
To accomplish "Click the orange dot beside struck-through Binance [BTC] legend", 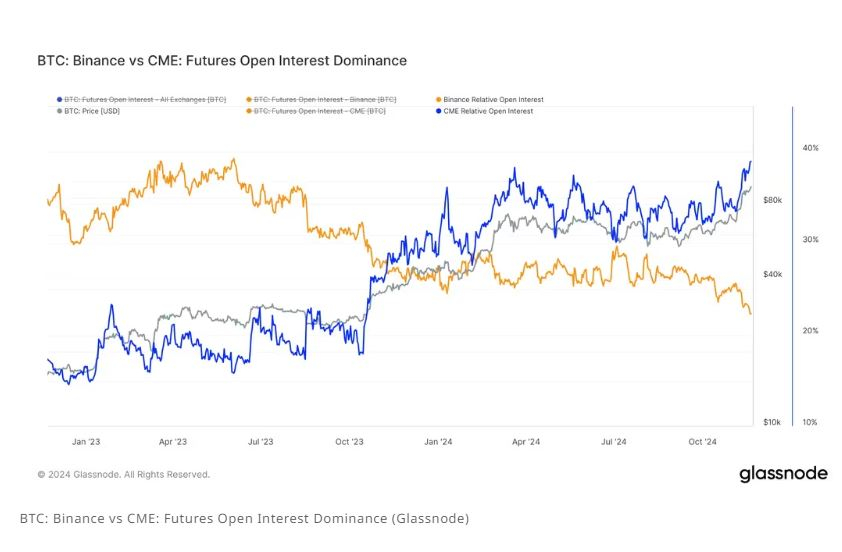I will pyautogui.click(x=249, y=100).
